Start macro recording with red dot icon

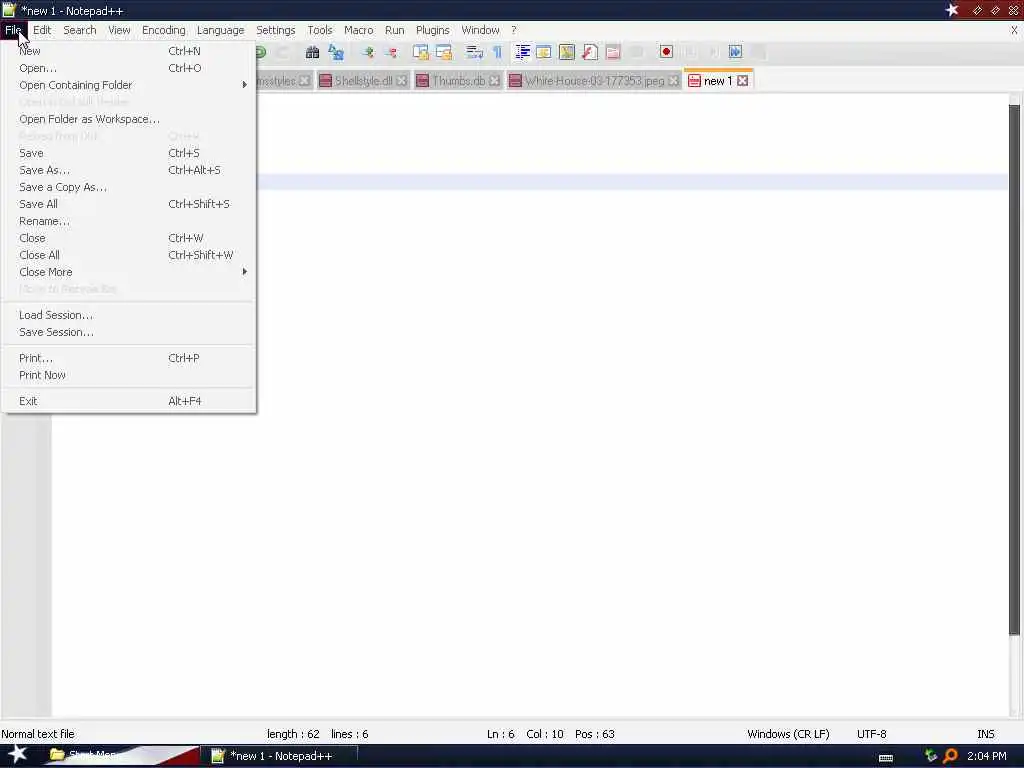(x=666, y=52)
